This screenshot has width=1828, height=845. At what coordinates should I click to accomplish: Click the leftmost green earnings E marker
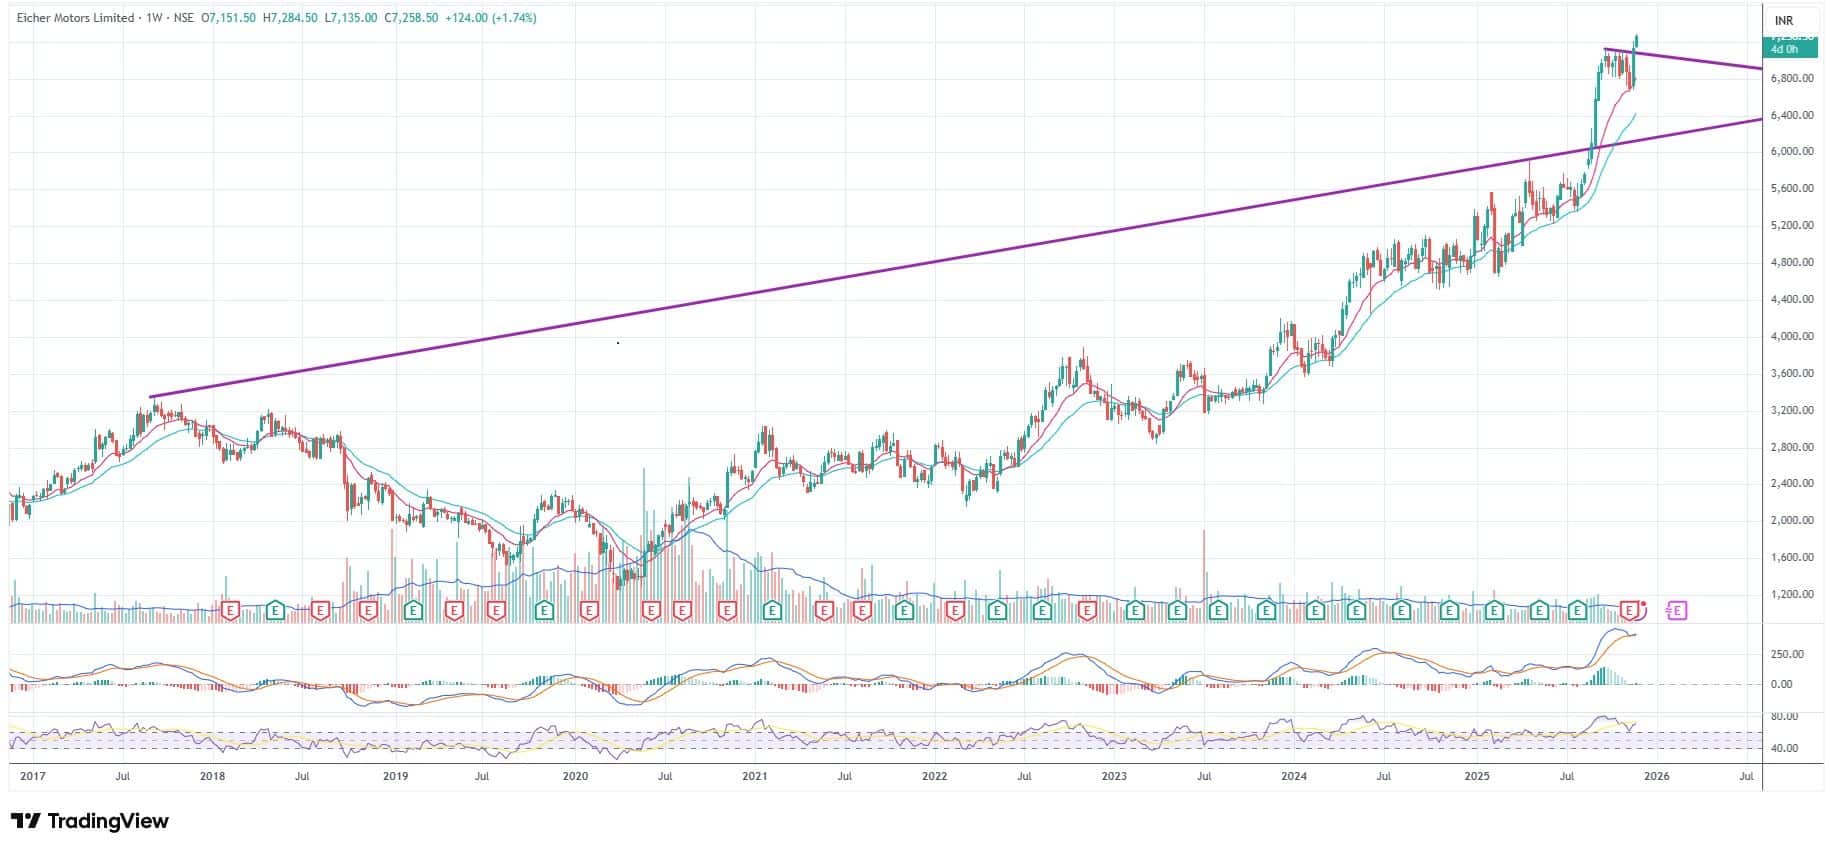click(x=275, y=609)
